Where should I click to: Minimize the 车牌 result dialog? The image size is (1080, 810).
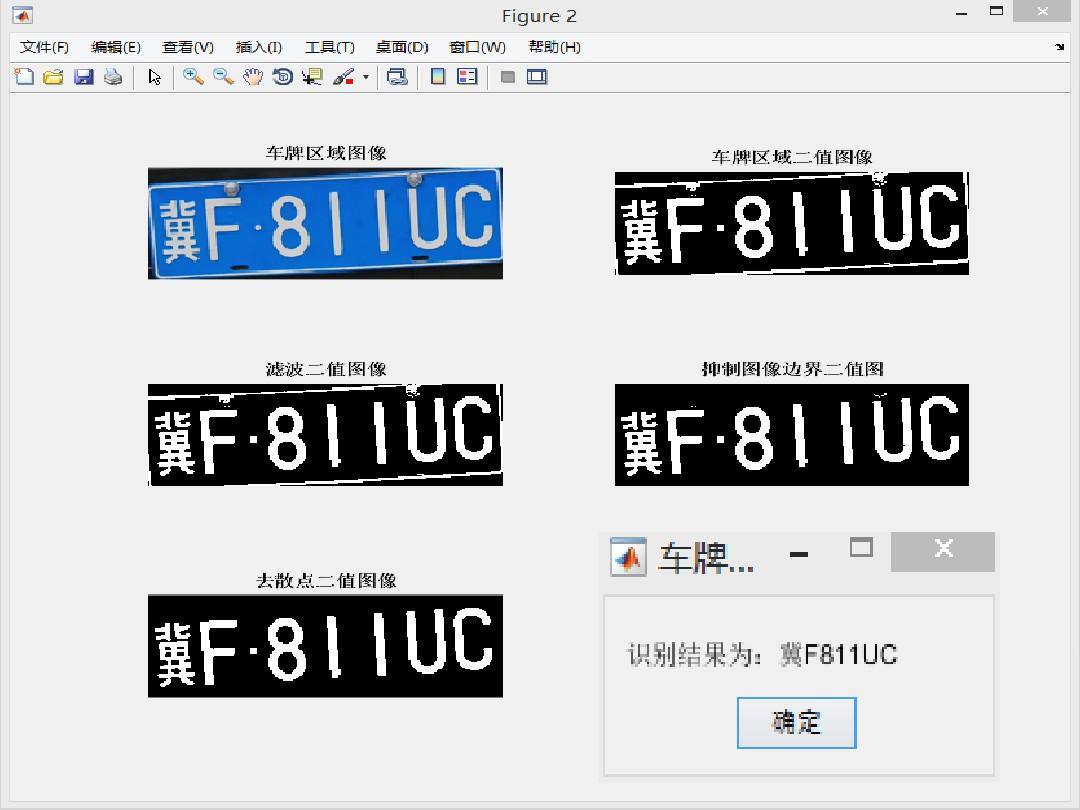798,554
